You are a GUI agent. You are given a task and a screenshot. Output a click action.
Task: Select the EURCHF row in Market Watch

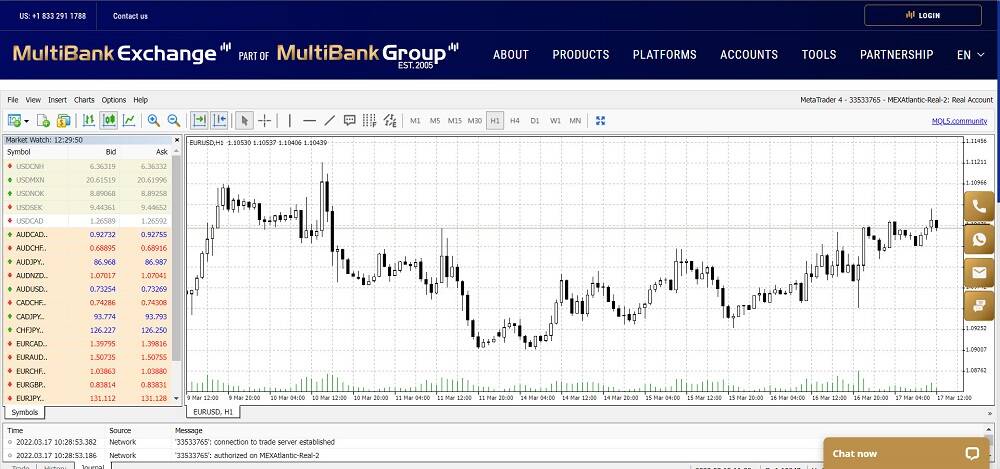88,371
